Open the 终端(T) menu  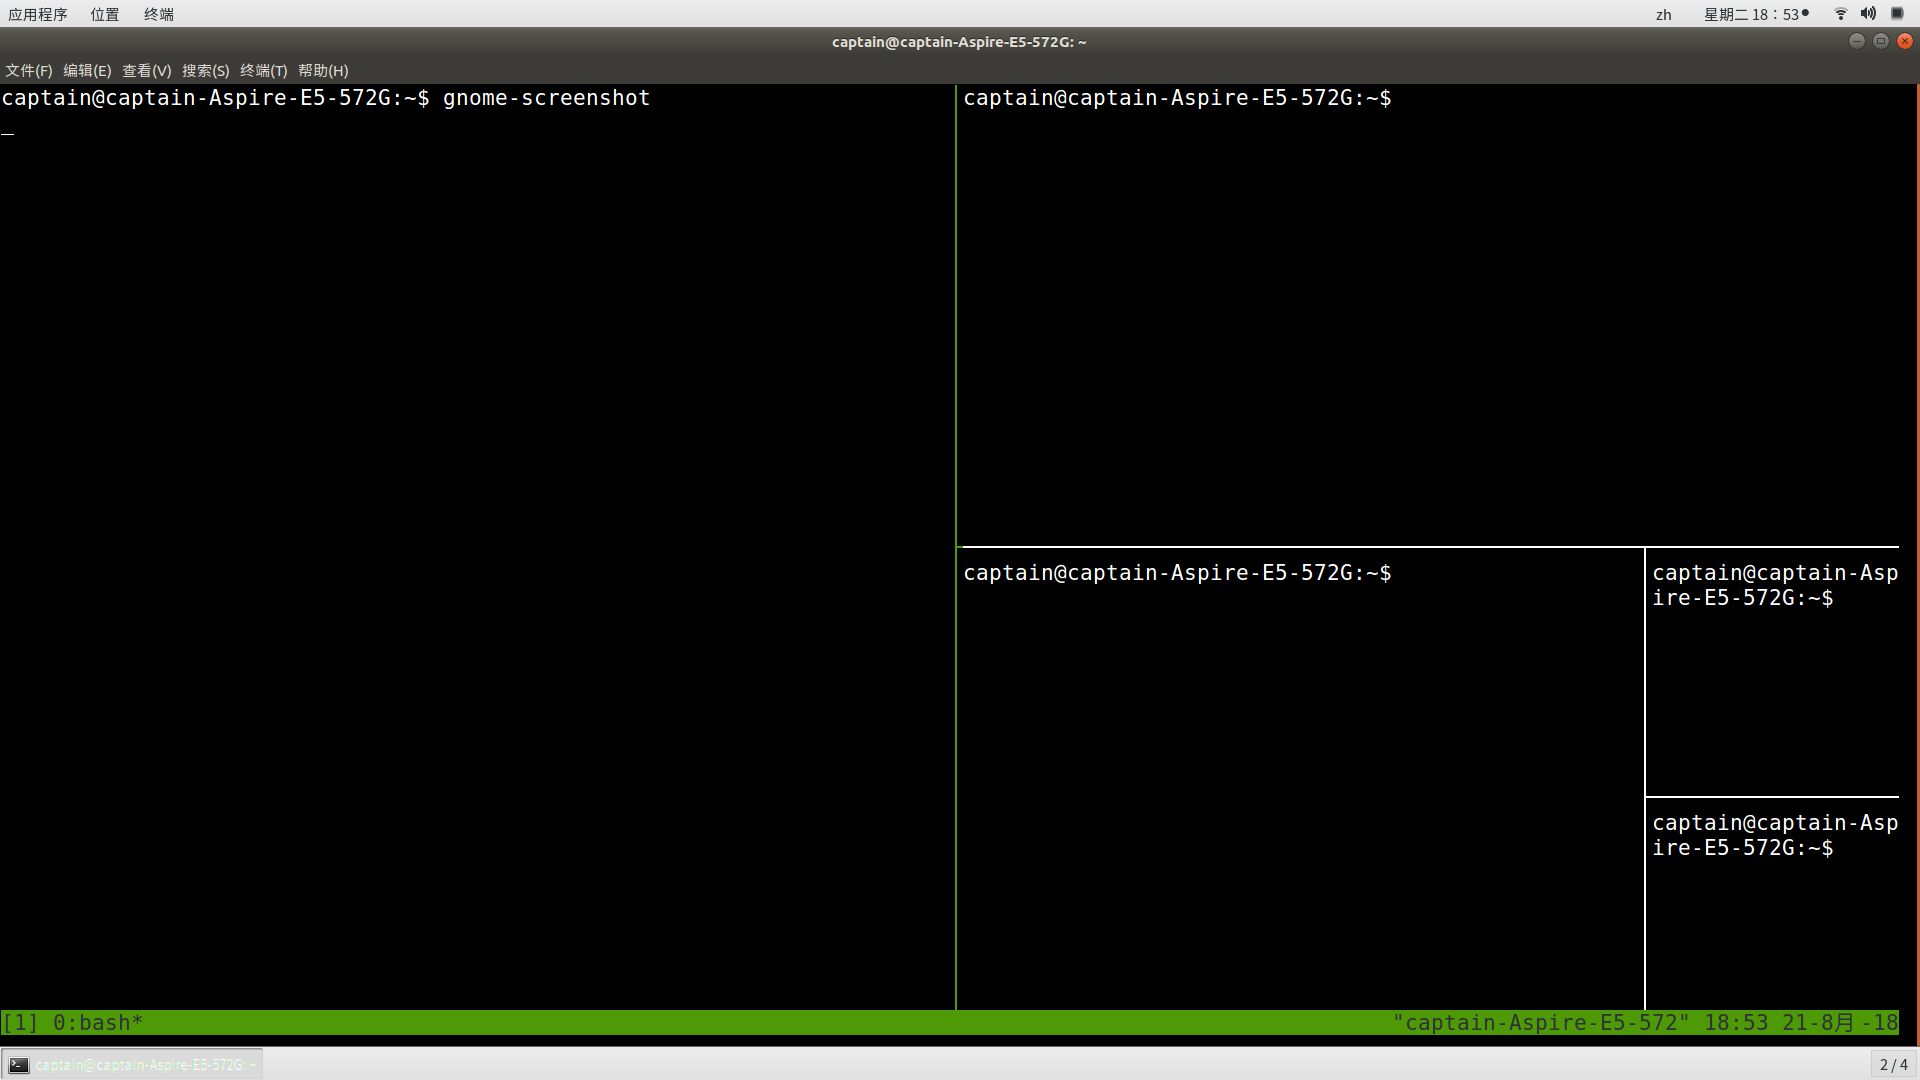tap(263, 71)
